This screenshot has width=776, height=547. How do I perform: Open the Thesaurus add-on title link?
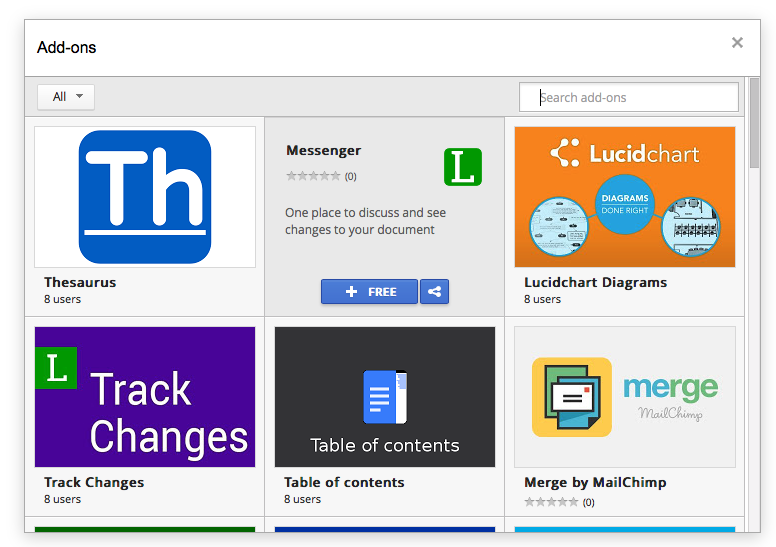pyautogui.click(x=80, y=283)
